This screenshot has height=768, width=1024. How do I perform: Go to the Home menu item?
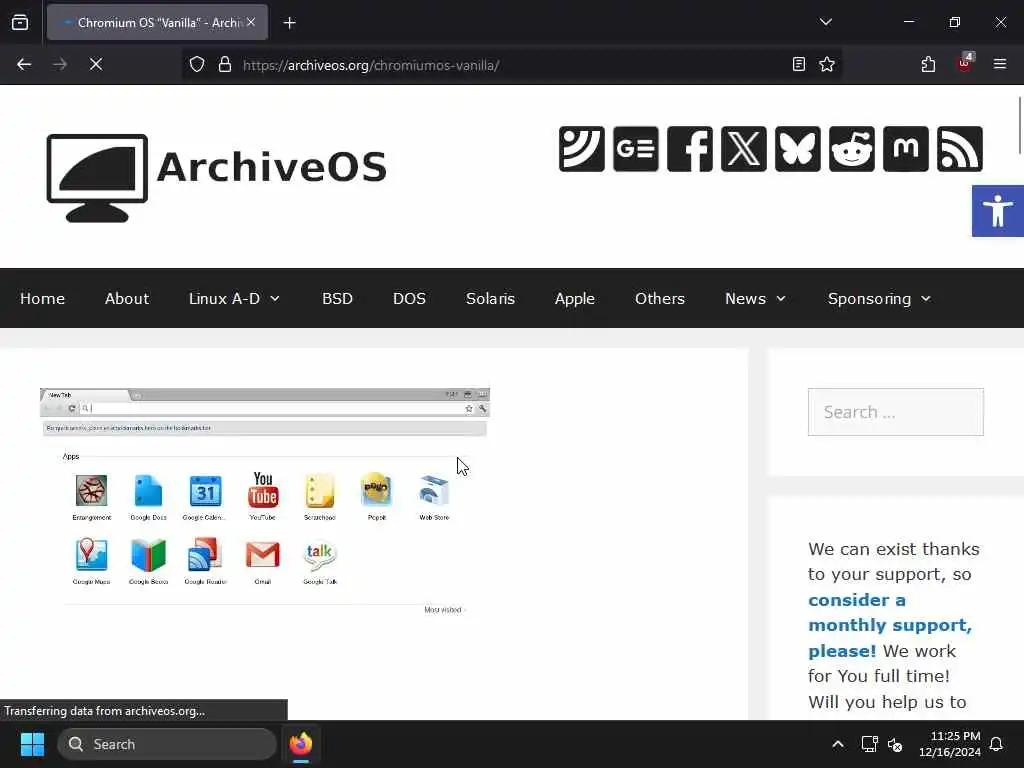coord(42,298)
